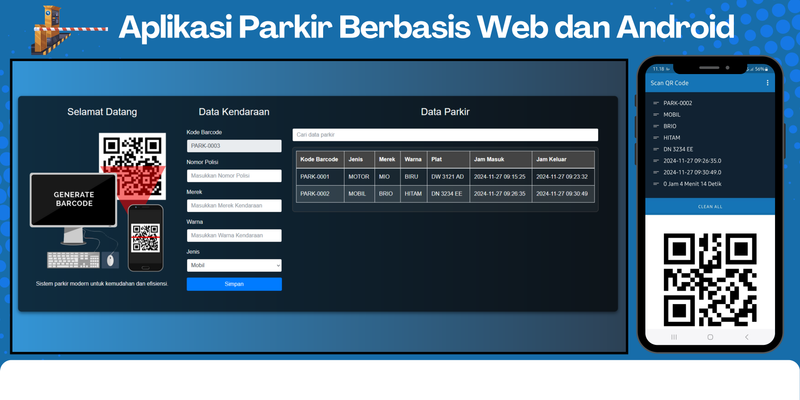Select the PARK-0002 table cell

point(320,194)
